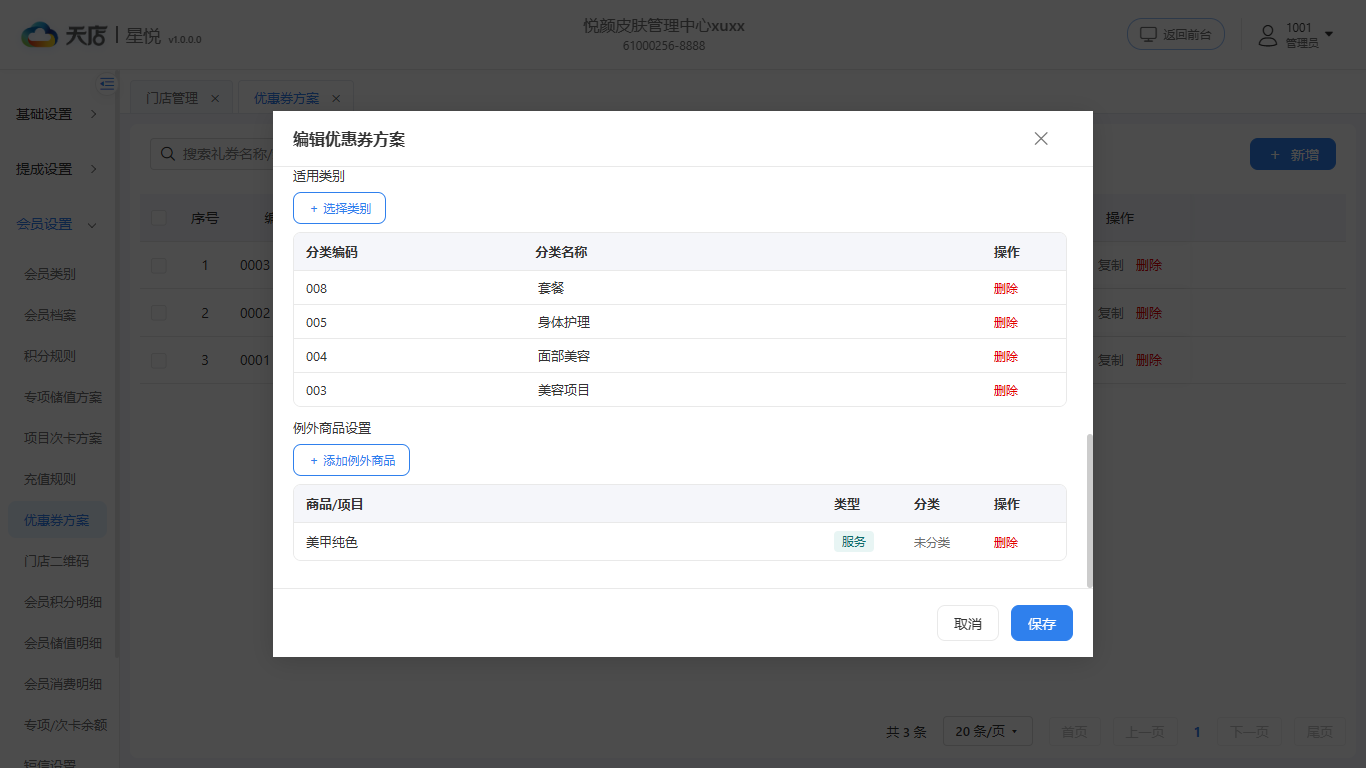This screenshot has height=768, width=1366.
Task: Switch to the 门店管理 tab
Action: (171, 98)
